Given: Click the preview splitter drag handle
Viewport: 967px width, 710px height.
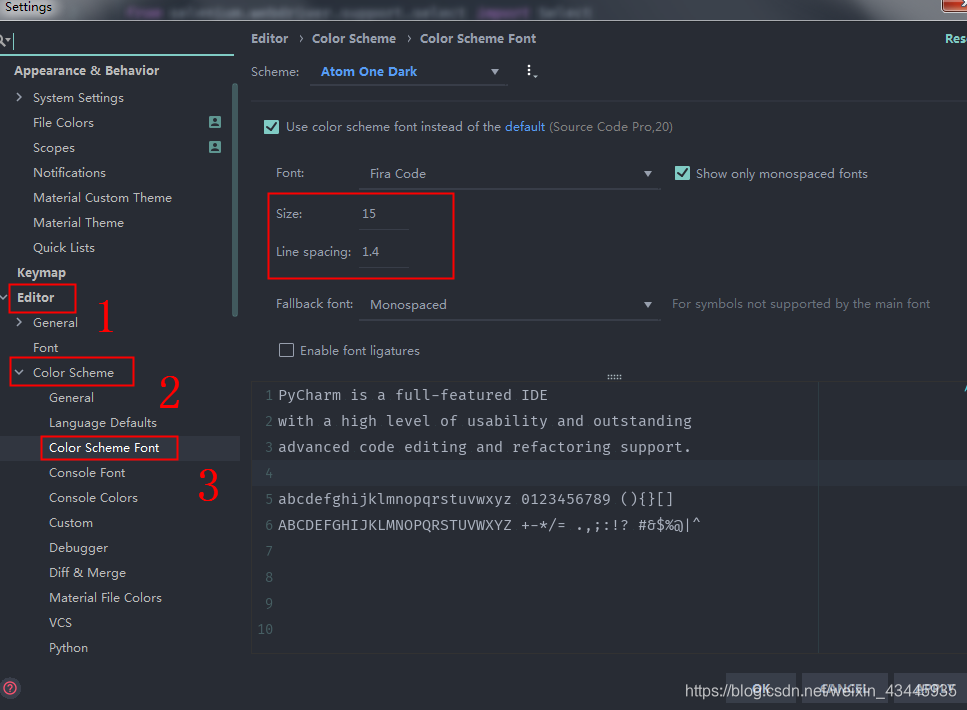Looking at the screenshot, I should (x=614, y=376).
